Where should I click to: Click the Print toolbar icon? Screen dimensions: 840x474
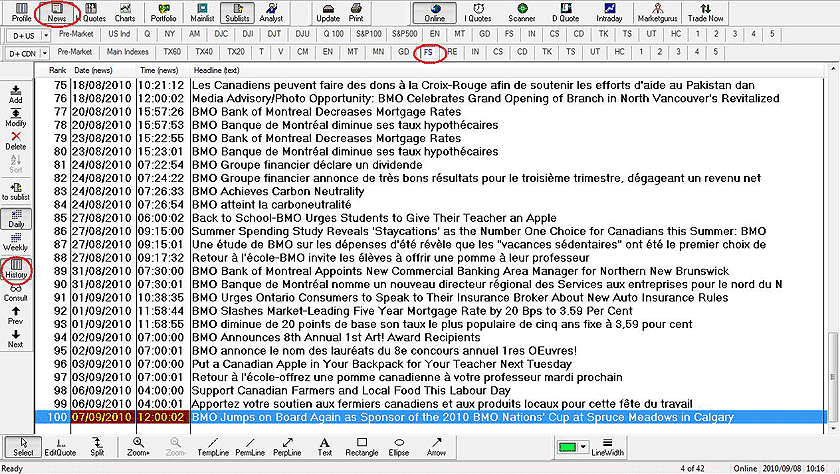point(356,13)
